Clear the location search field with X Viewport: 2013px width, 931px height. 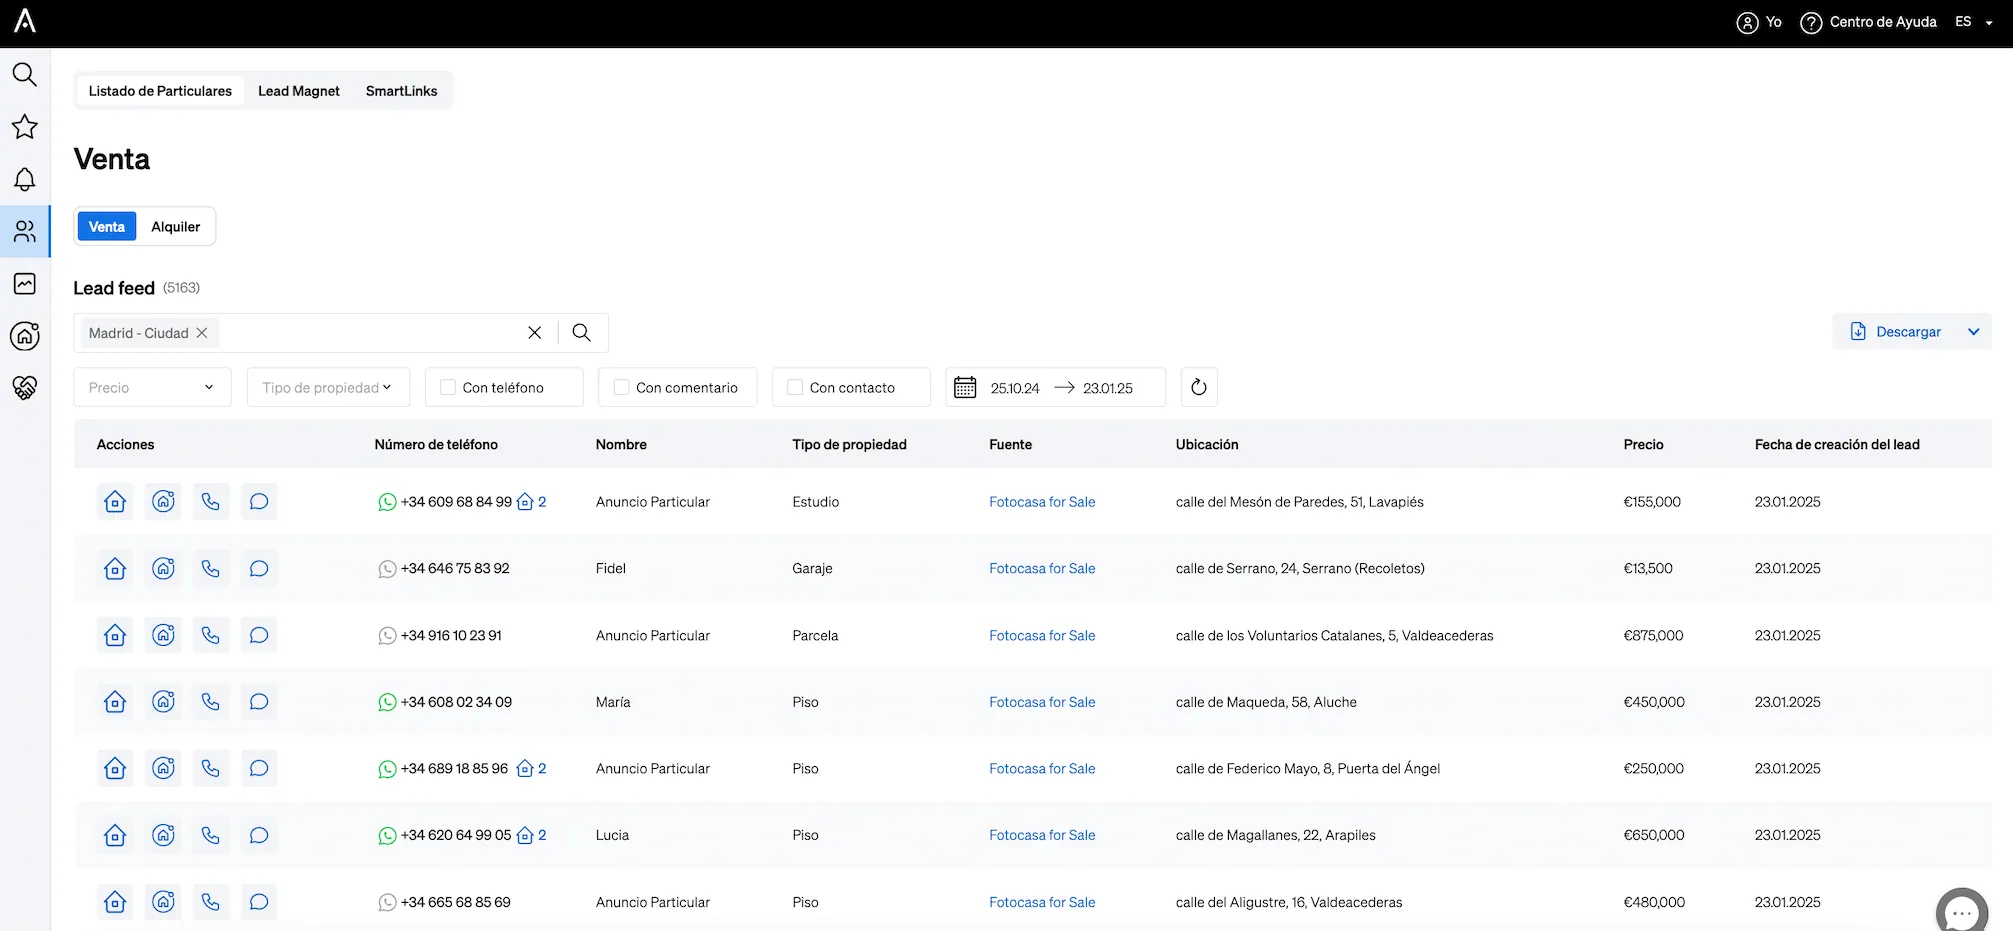pos(535,333)
